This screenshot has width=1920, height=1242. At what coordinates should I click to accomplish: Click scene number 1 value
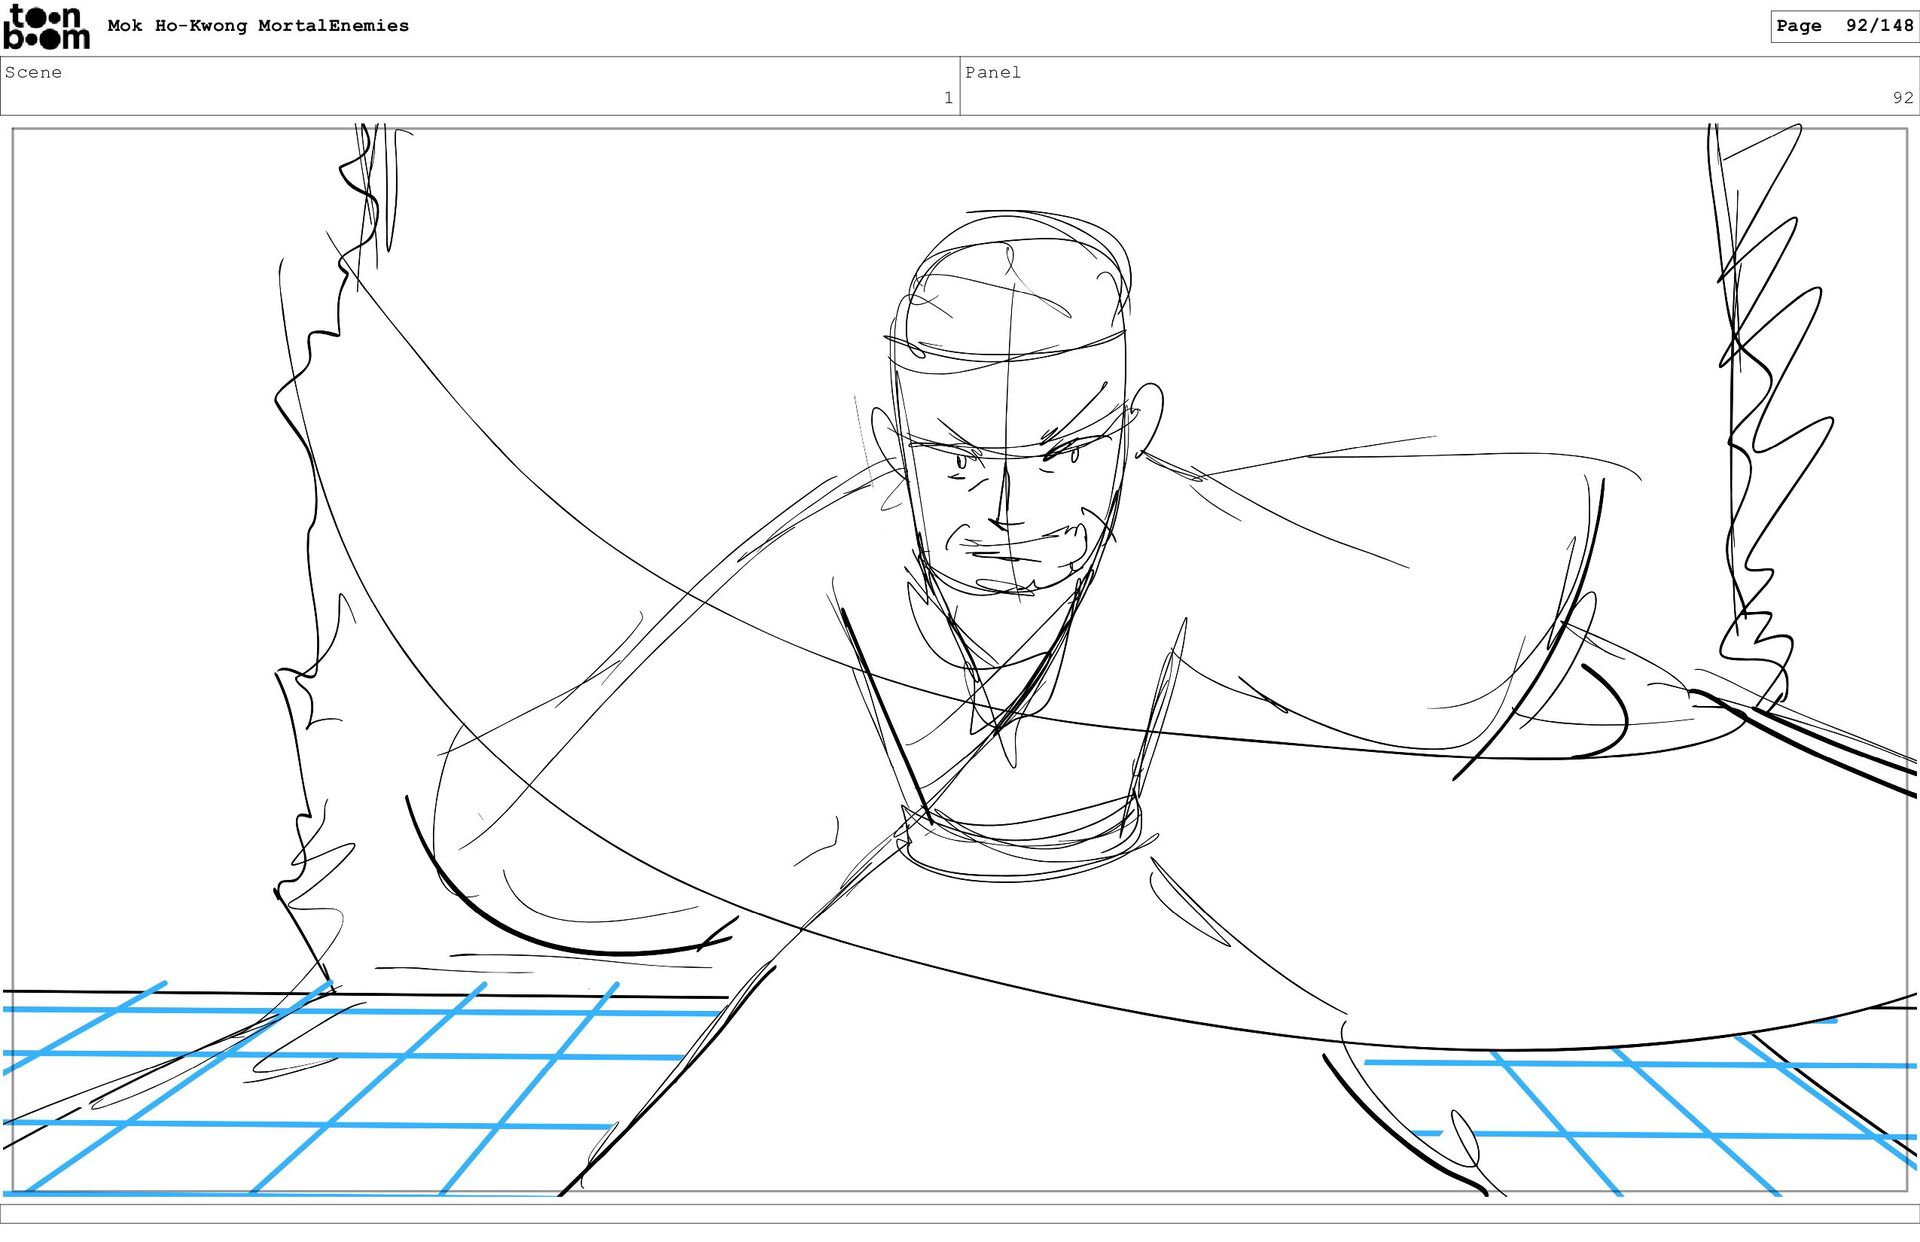coord(947,98)
